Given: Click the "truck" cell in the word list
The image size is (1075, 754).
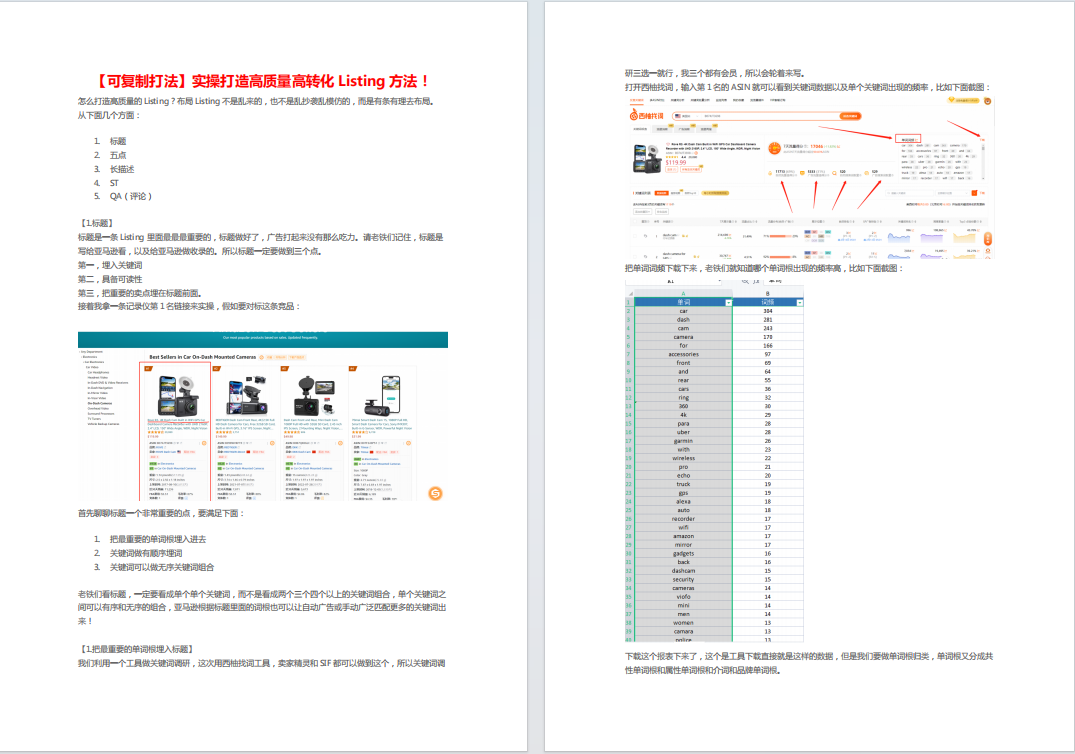Looking at the screenshot, I should pyautogui.click(x=684, y=484).
